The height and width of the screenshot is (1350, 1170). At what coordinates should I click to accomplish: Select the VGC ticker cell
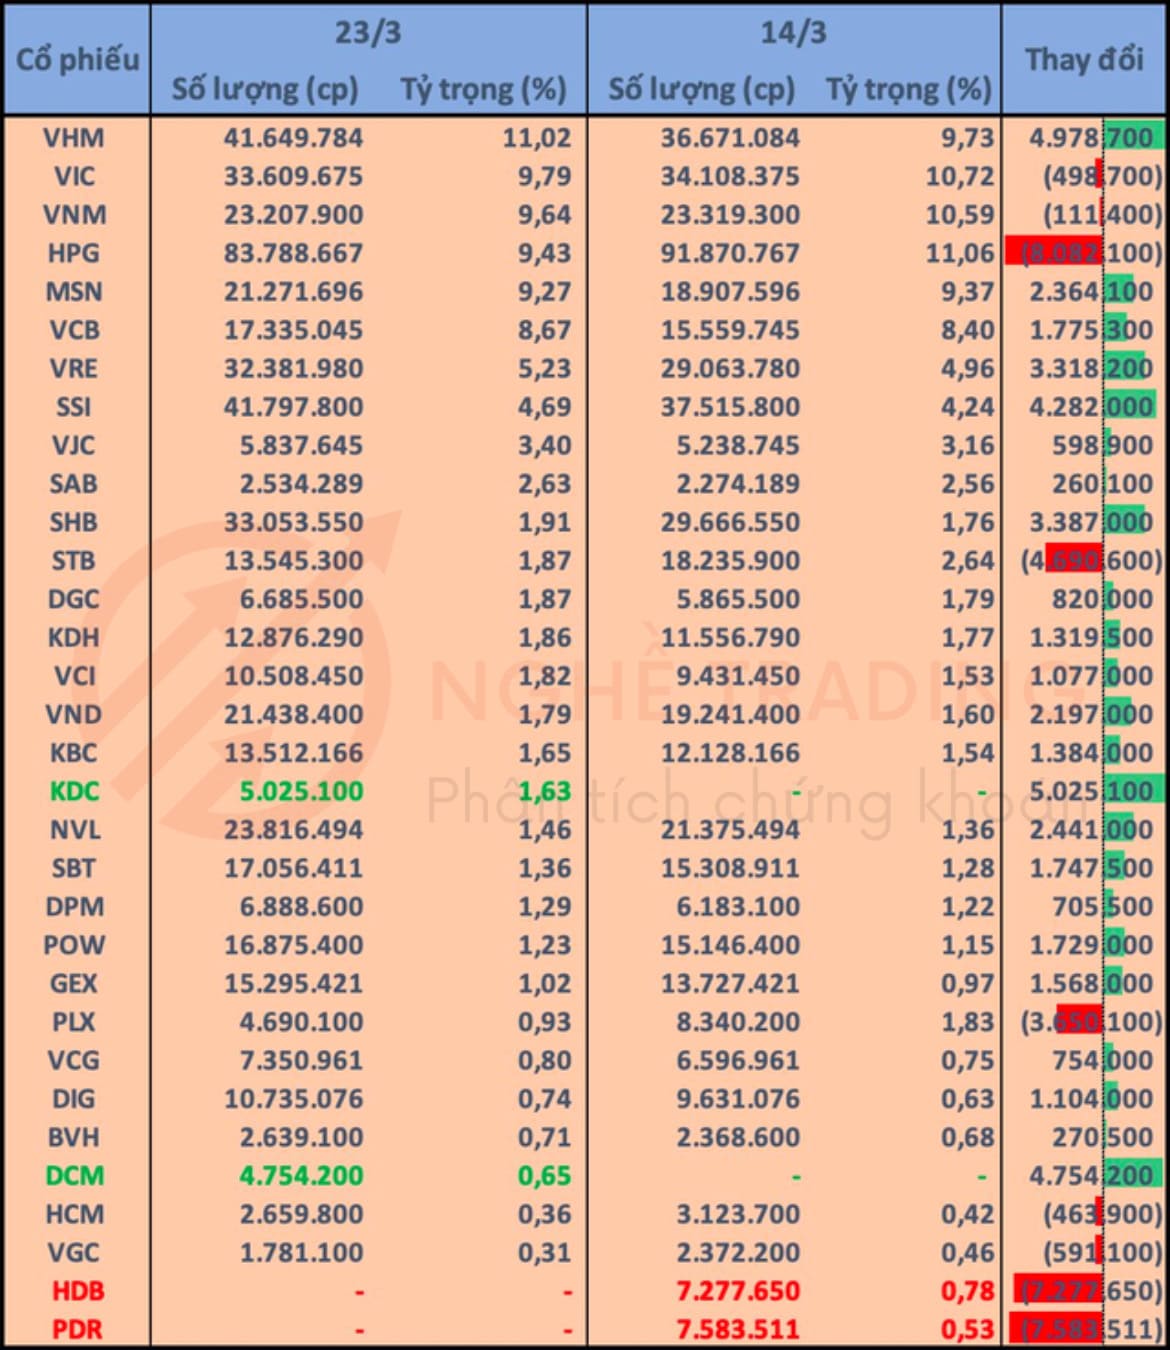[x=74, y=1253]
